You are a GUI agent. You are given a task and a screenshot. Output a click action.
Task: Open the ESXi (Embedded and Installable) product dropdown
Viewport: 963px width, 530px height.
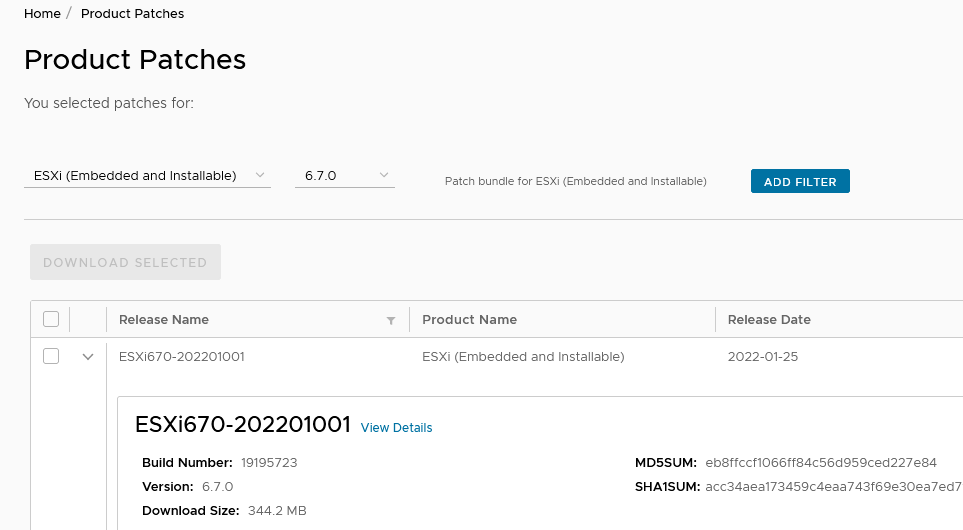tap(147, 176)
